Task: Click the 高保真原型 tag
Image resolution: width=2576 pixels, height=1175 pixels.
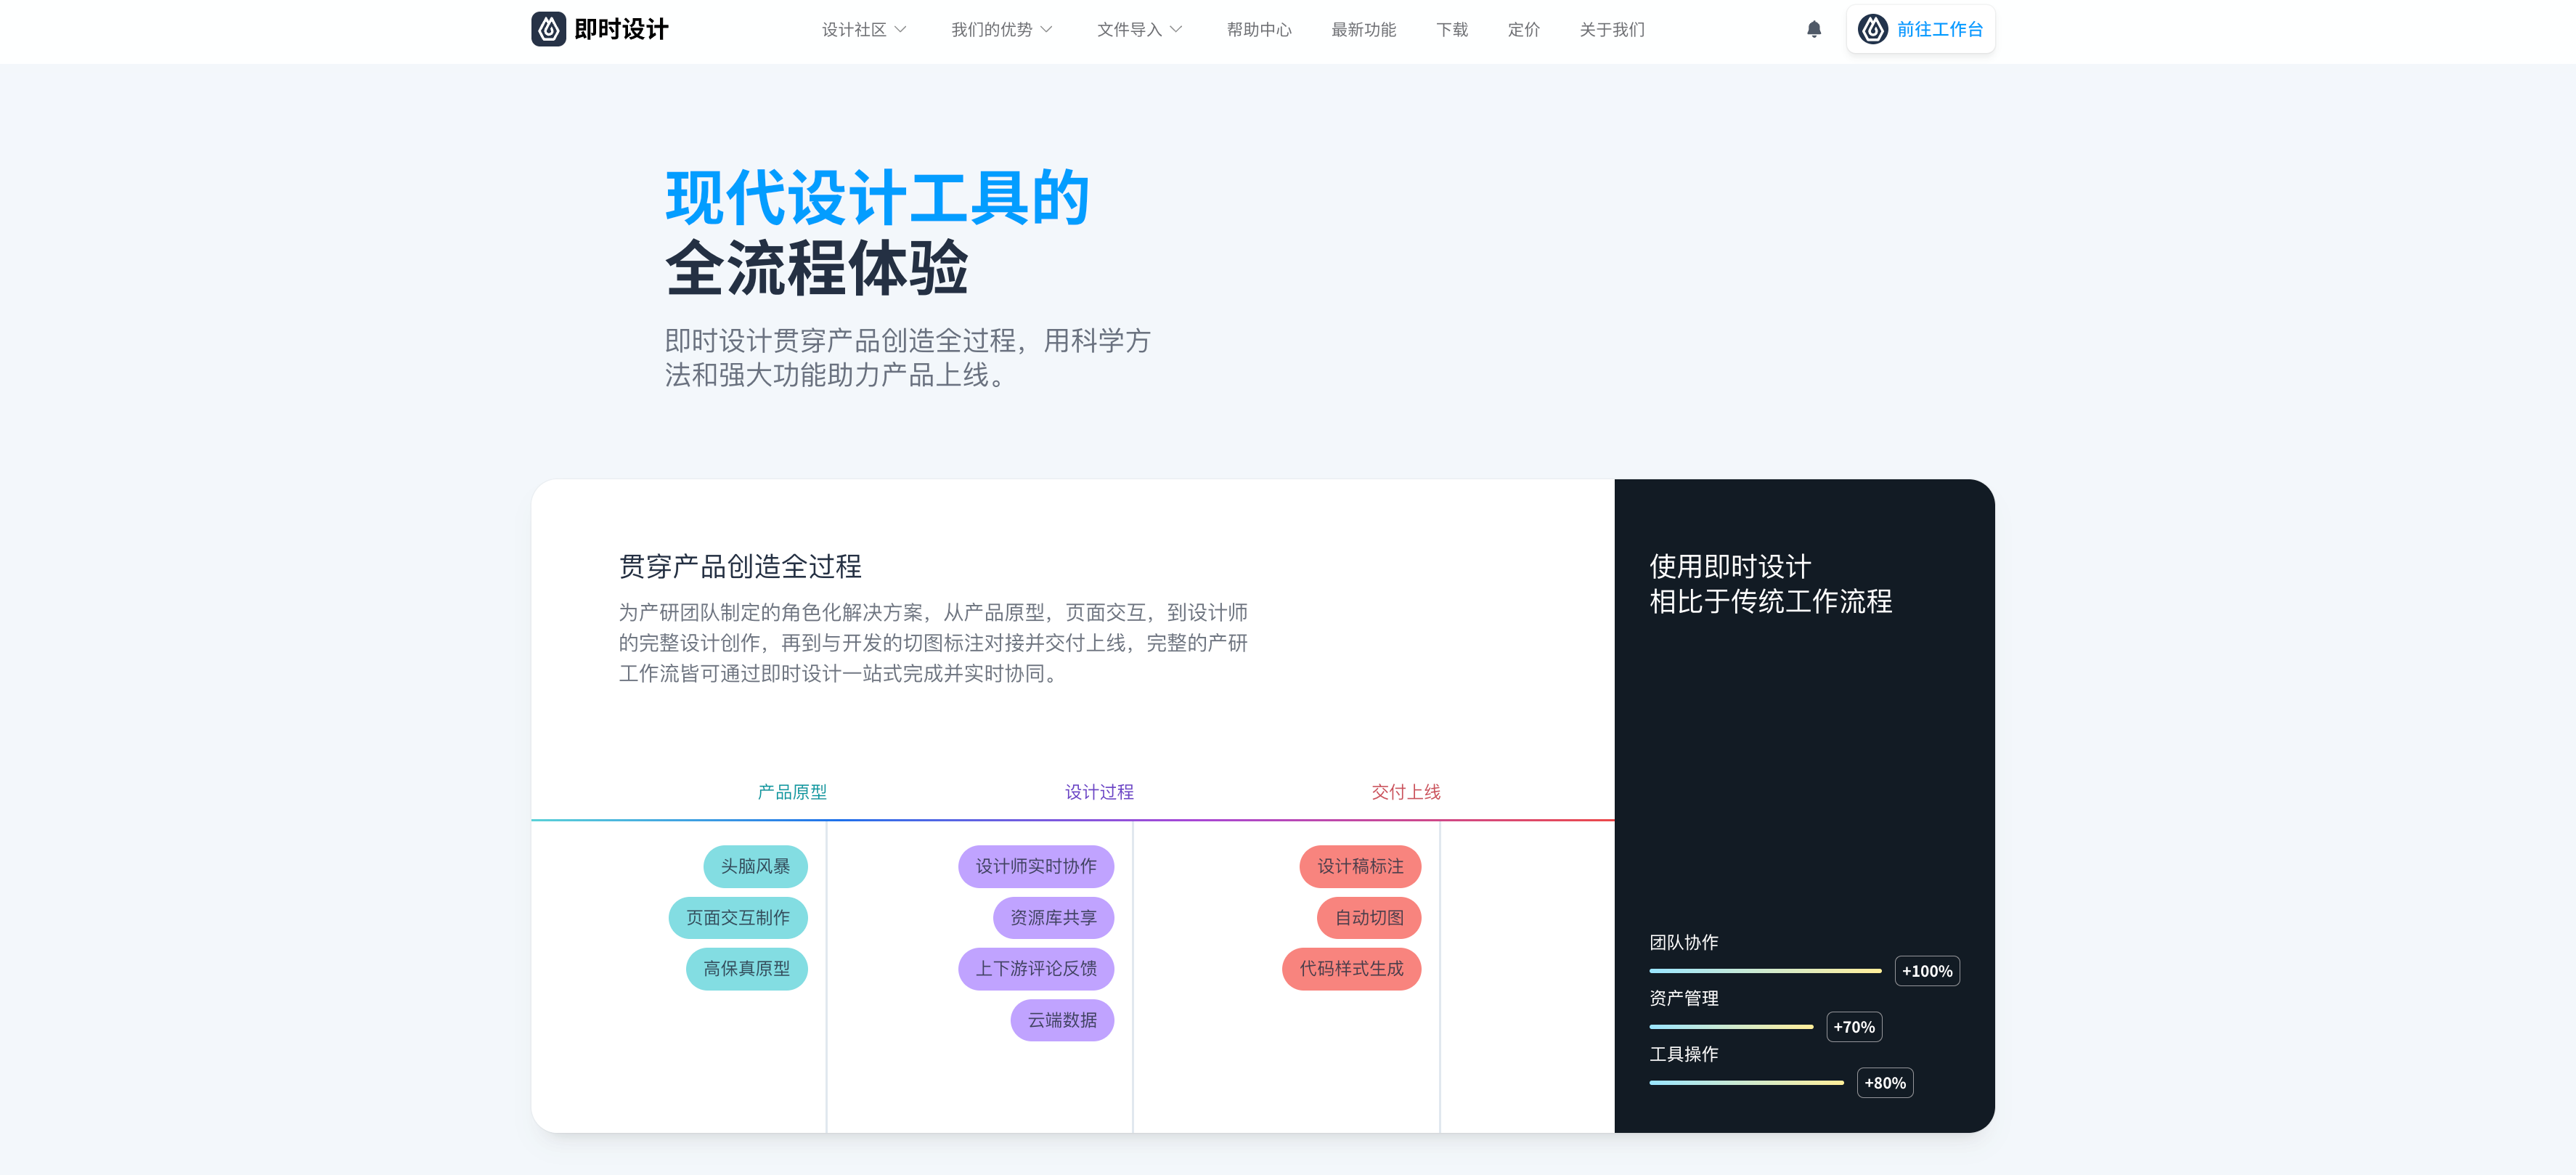Action: pos(746,968)
